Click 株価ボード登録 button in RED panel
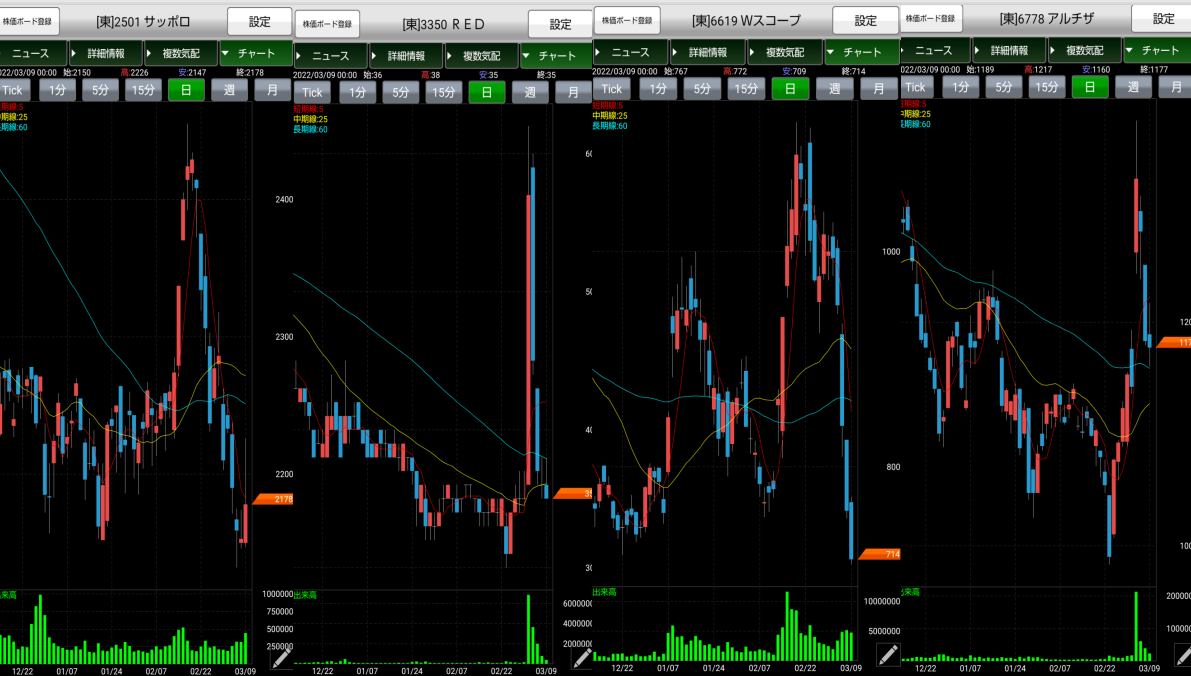Screen dimensions: 1191x676 click(x=325, y=24)
